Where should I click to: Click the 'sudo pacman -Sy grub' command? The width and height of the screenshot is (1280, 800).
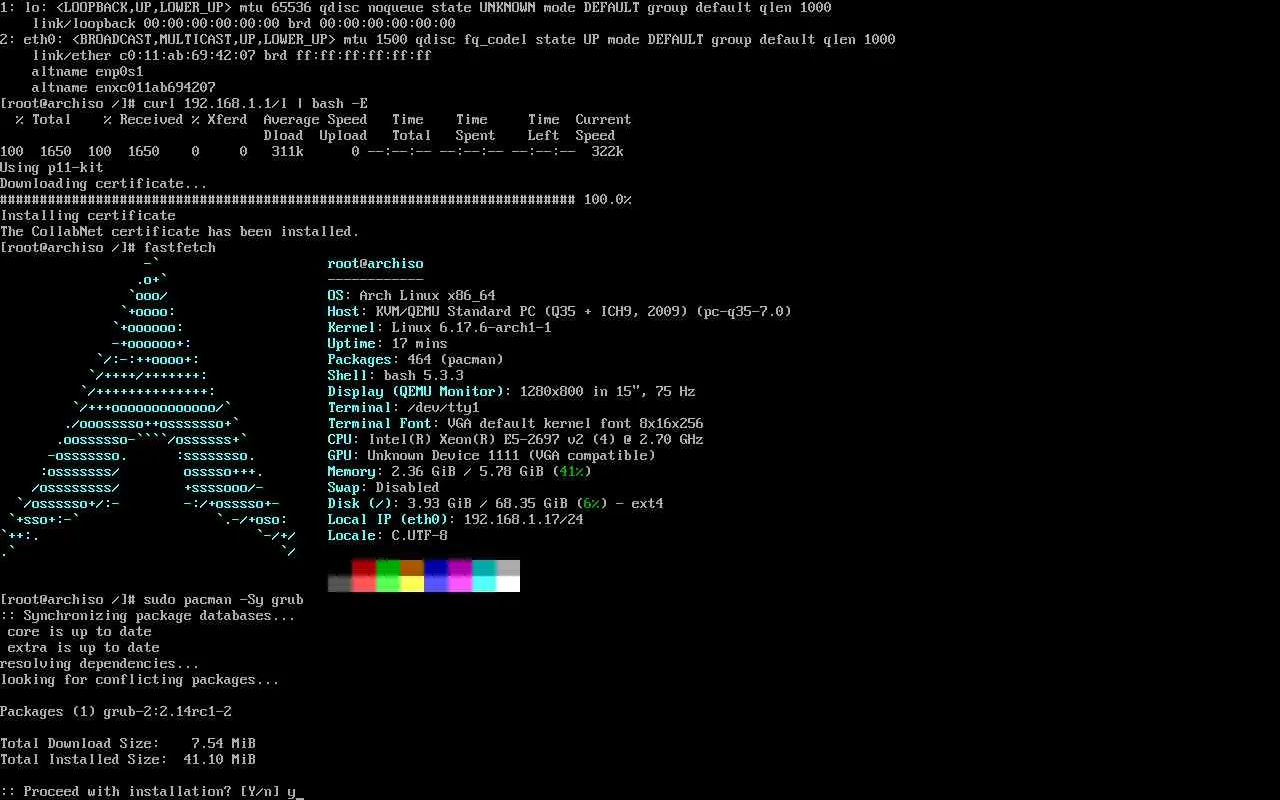point(224,600)
